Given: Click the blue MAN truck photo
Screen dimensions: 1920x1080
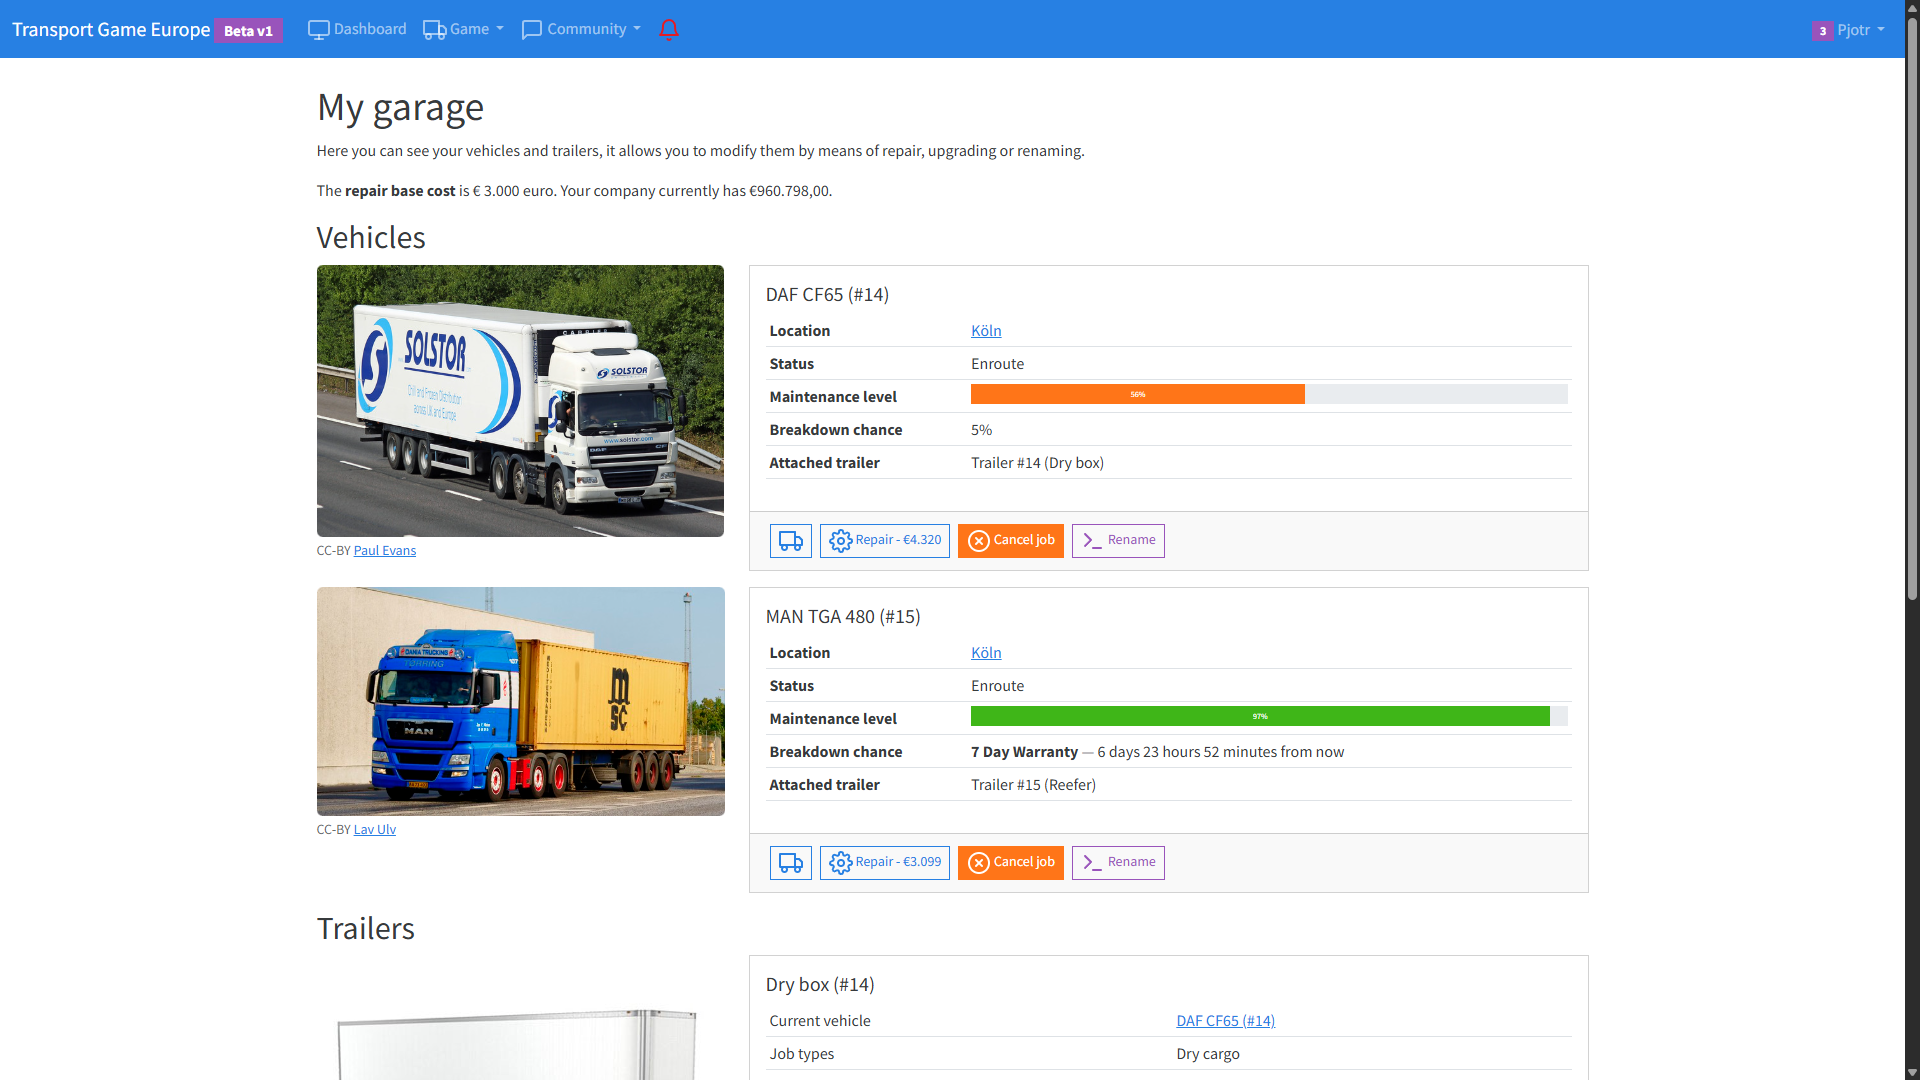Looking at the screenshot, I should 520,702.
